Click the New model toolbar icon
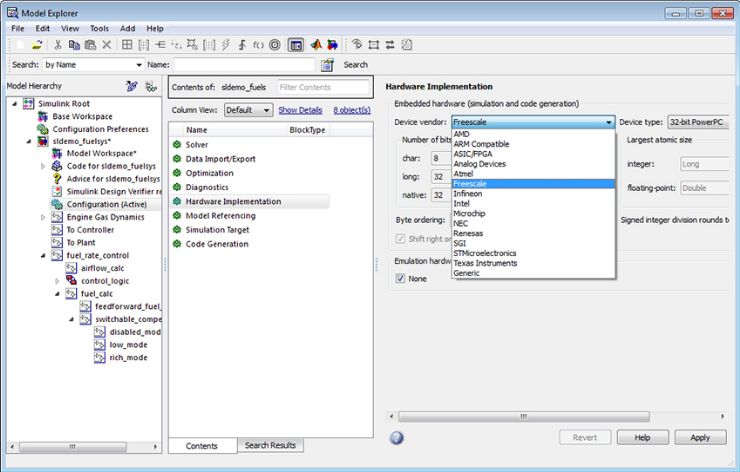Screen dimensions: 740x472 [x=20, y=45]
